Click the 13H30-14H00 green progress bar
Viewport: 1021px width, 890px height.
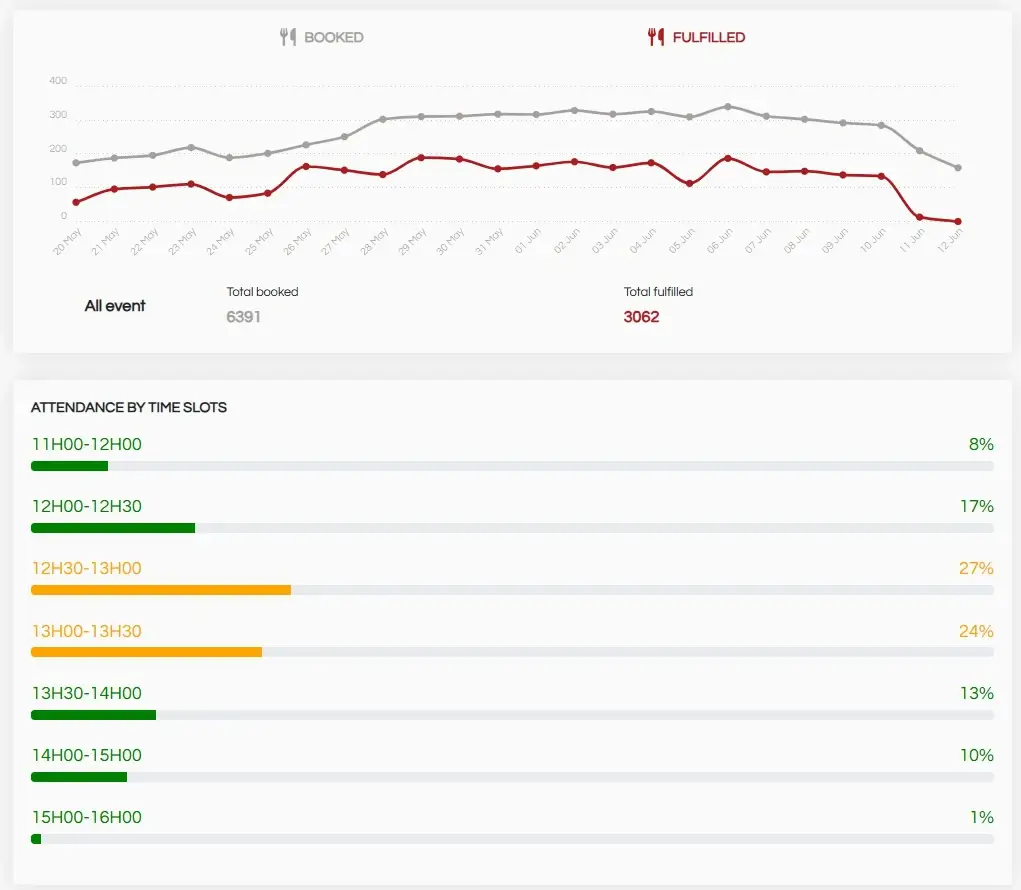tap(94, 715)
